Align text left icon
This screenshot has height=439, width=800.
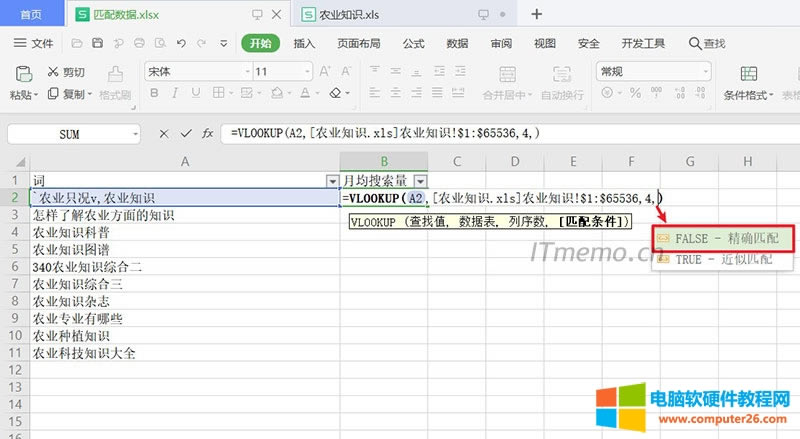374,93
